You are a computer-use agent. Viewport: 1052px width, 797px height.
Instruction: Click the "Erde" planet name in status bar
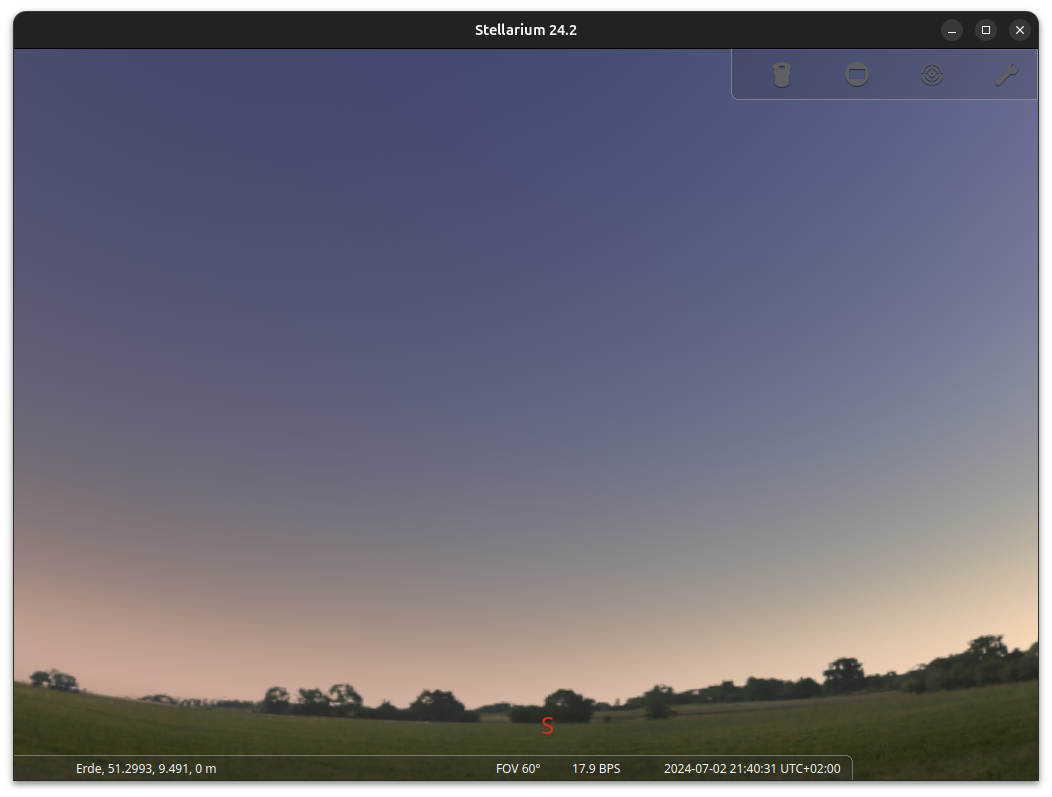click(89, 769)
